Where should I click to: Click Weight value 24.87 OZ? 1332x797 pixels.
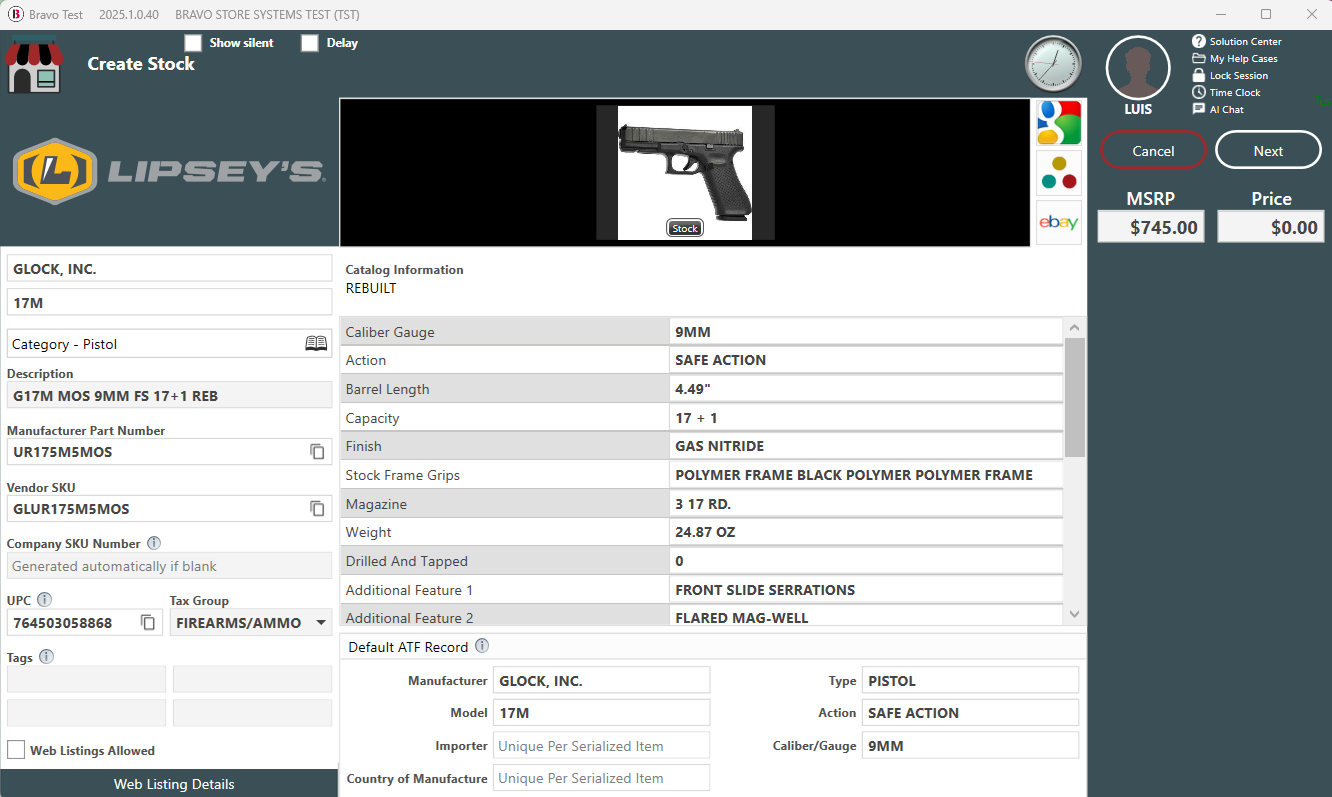[x=866, y=532]
